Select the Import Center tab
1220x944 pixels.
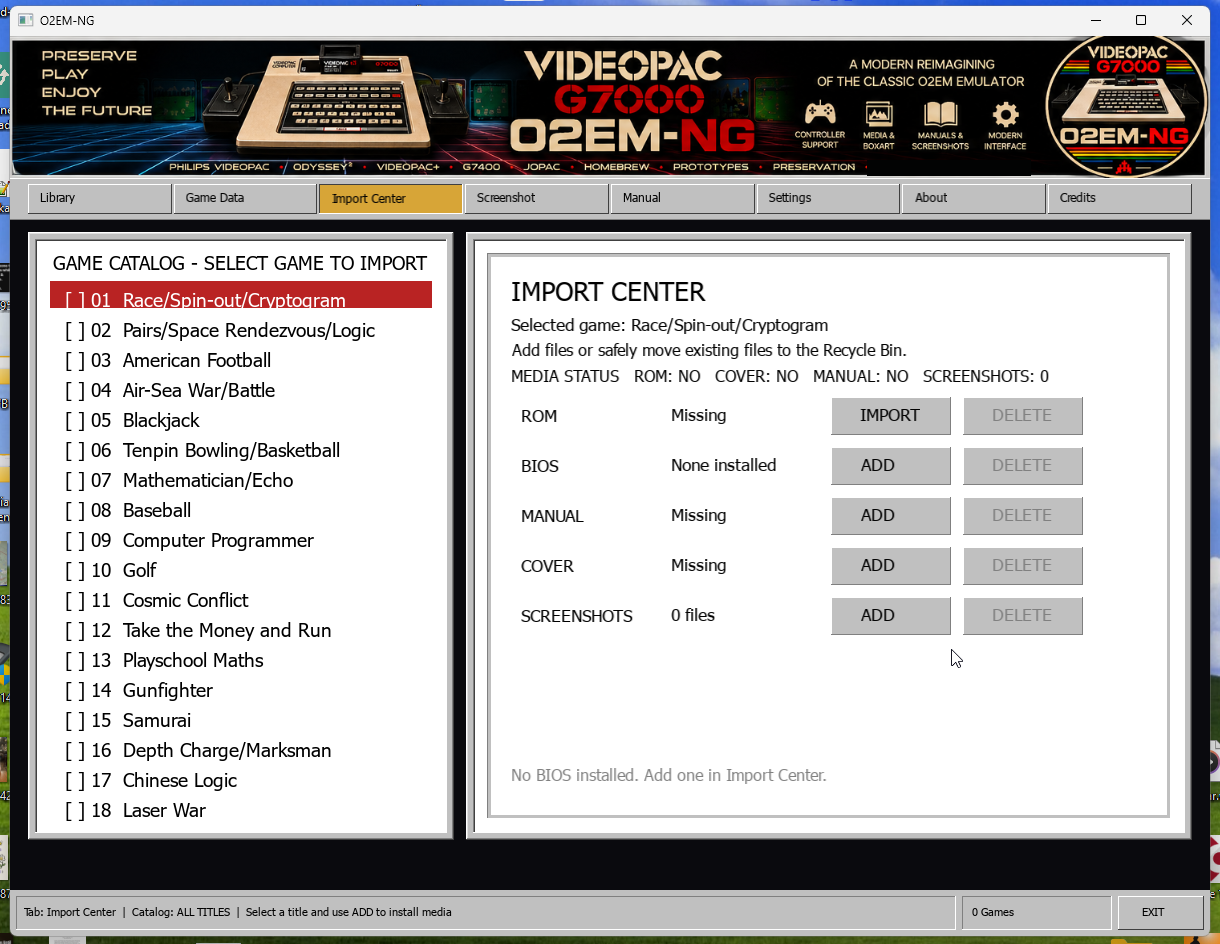(391, 198)
